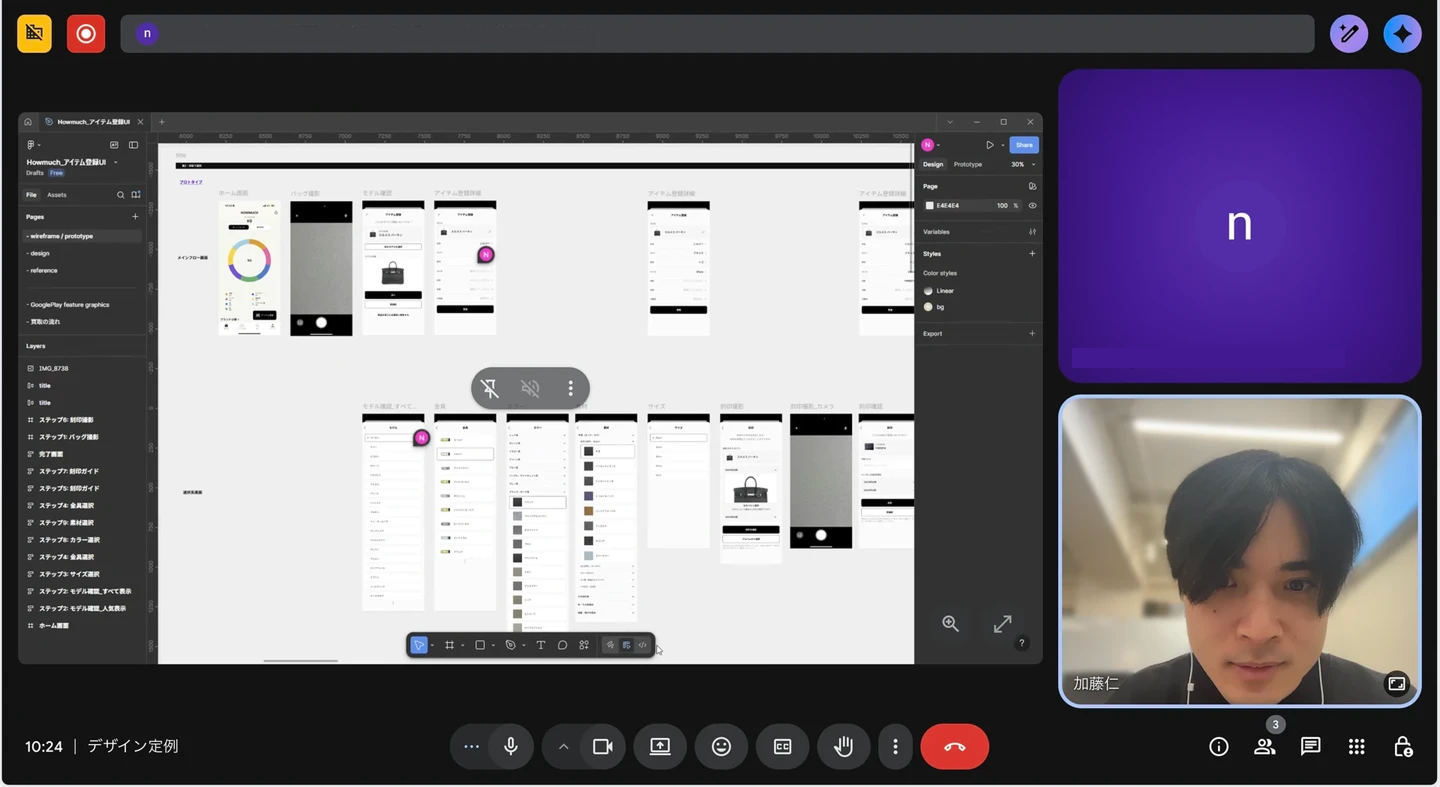Open chat with everyone panel
1440x787 pixels.
click(1310, 747)
